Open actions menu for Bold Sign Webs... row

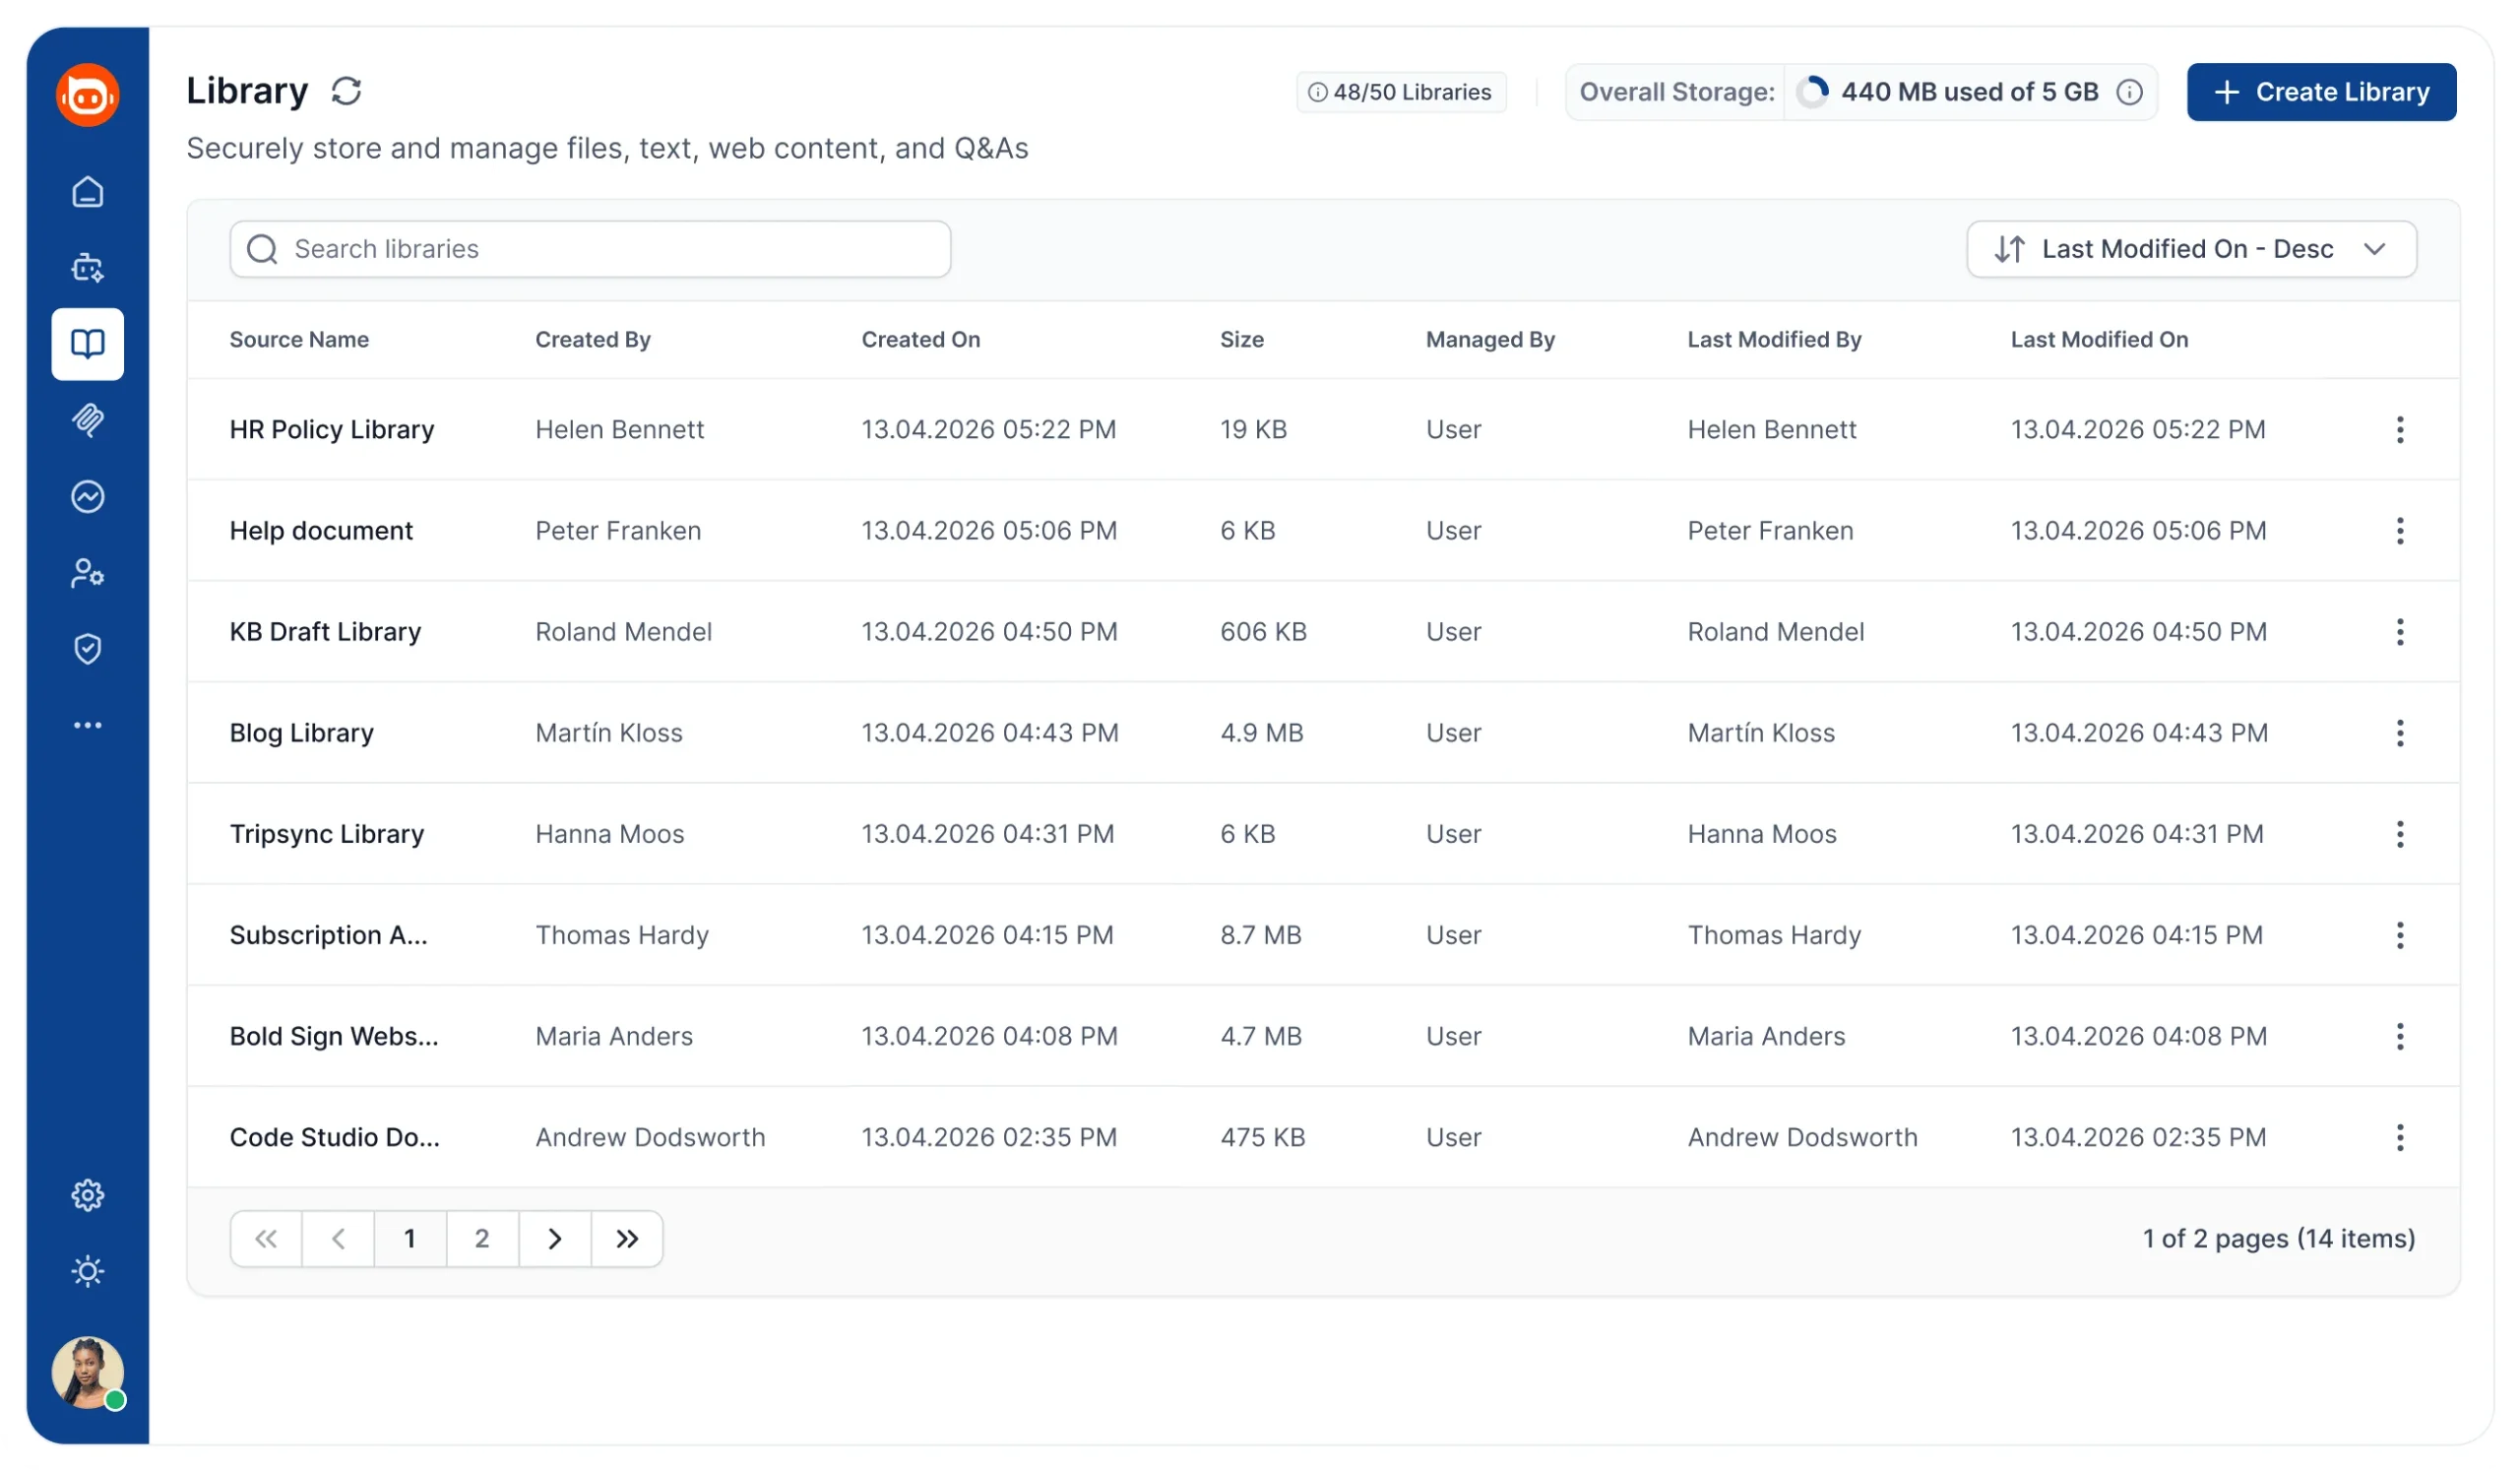coord(2399,1036)
